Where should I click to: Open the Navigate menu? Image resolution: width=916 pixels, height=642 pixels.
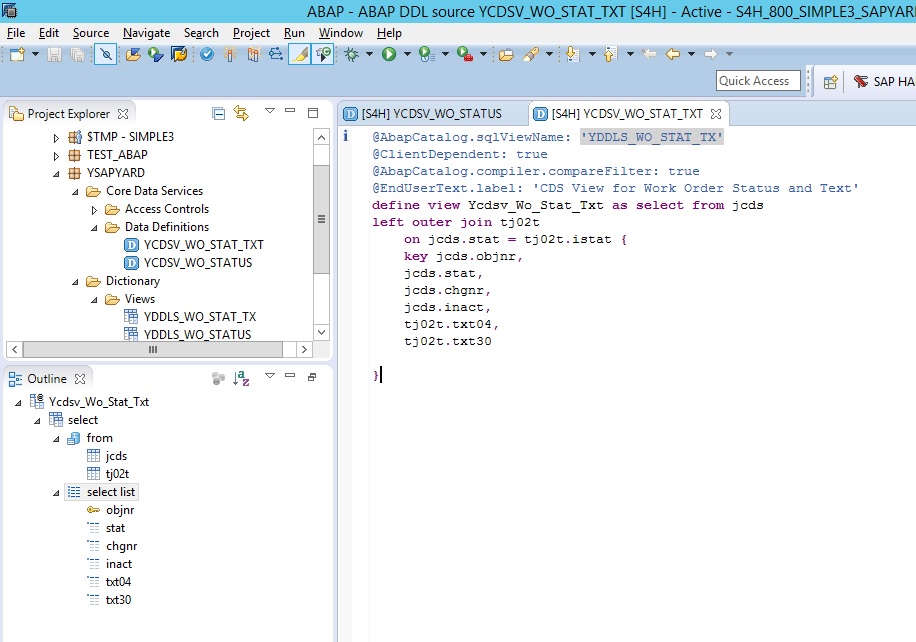pyautogui.click(x=146, y=33)
